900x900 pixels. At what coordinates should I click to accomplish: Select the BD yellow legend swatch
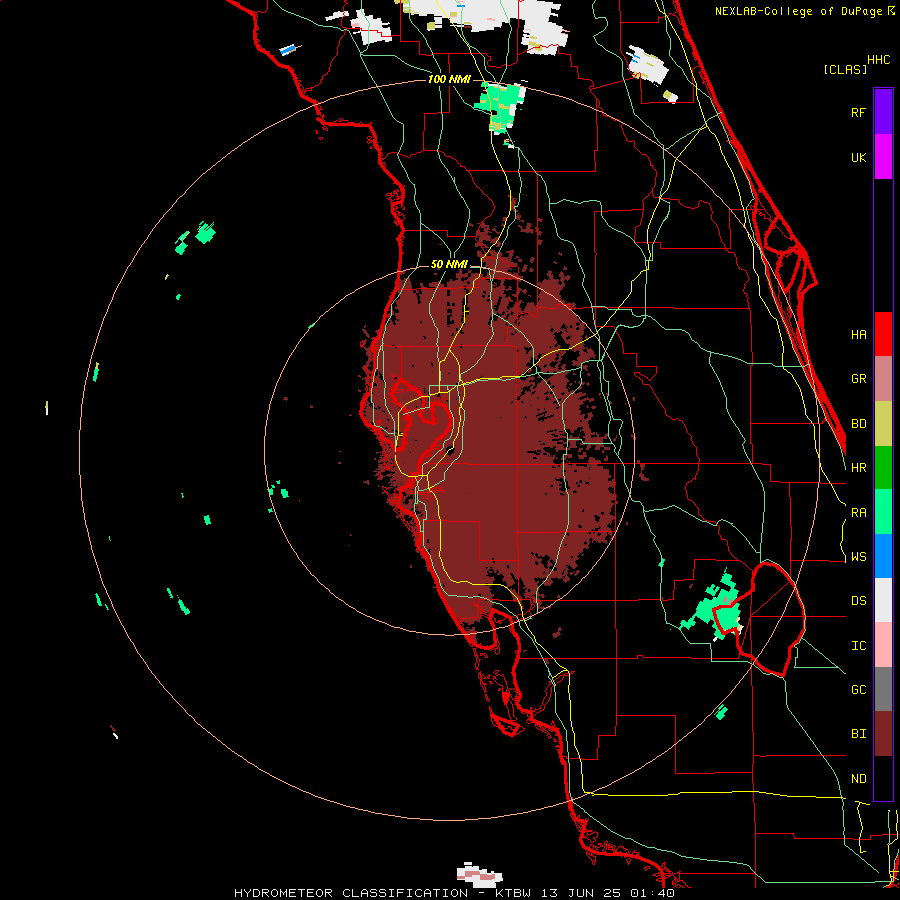pyautogui.click(x=883, y=423)
